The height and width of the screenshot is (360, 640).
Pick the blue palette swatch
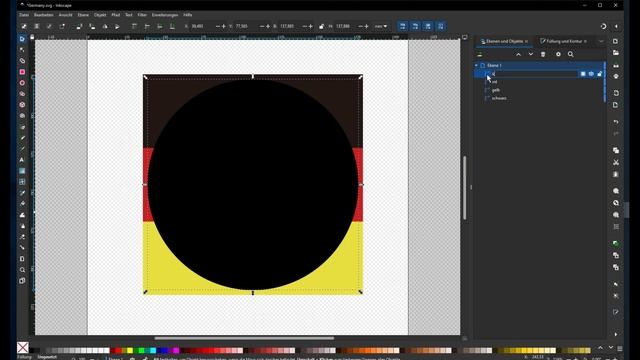click(x=164, y=350)
